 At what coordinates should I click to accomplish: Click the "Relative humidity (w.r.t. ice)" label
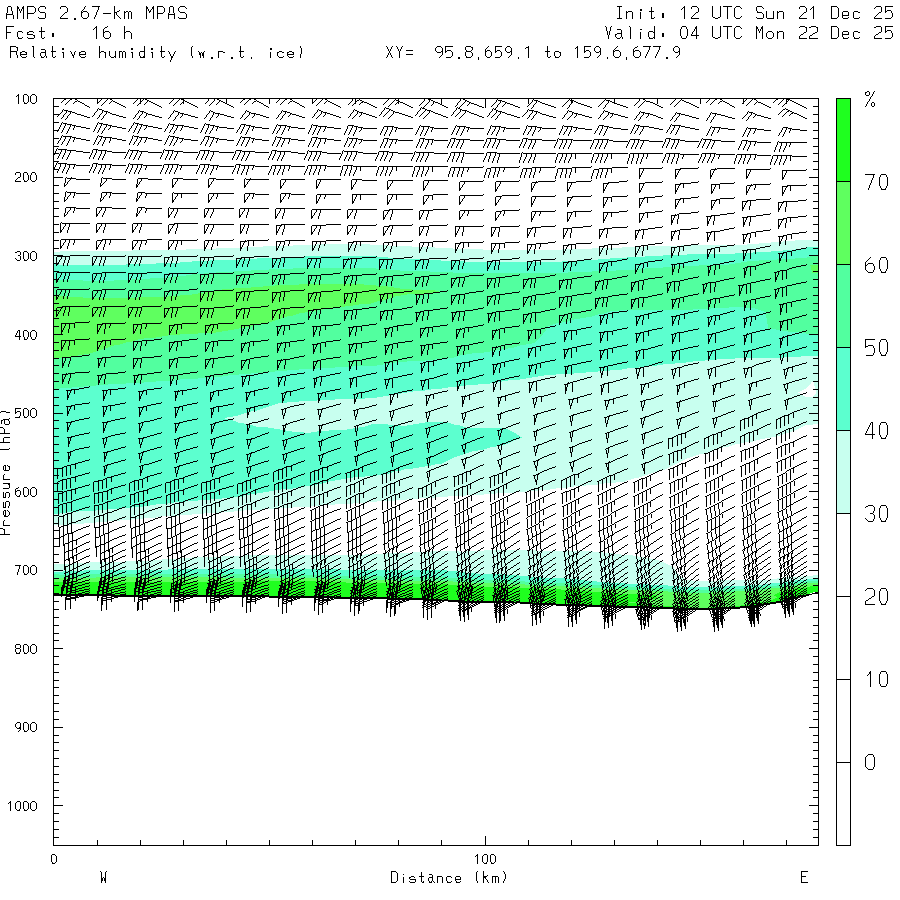coord(156,52)
